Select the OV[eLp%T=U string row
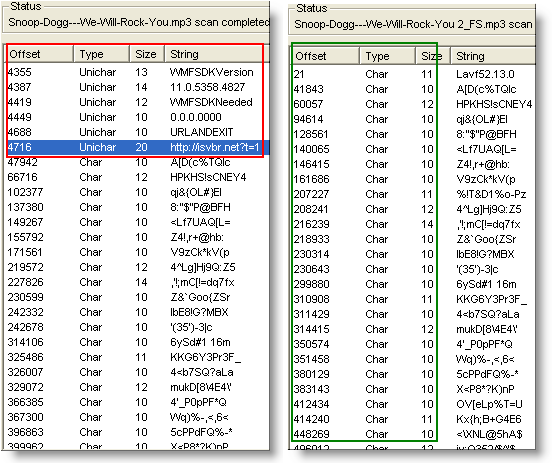The width and height of the screenshot is (554, 463). (413, 404)
